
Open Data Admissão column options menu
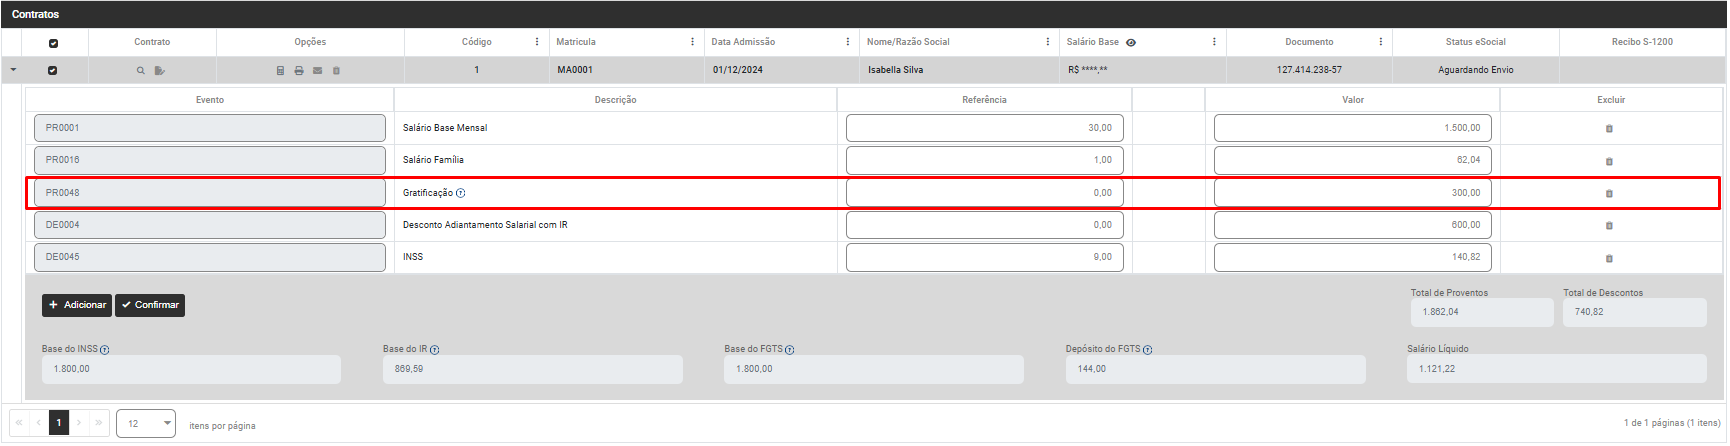[x=847, y=42]
